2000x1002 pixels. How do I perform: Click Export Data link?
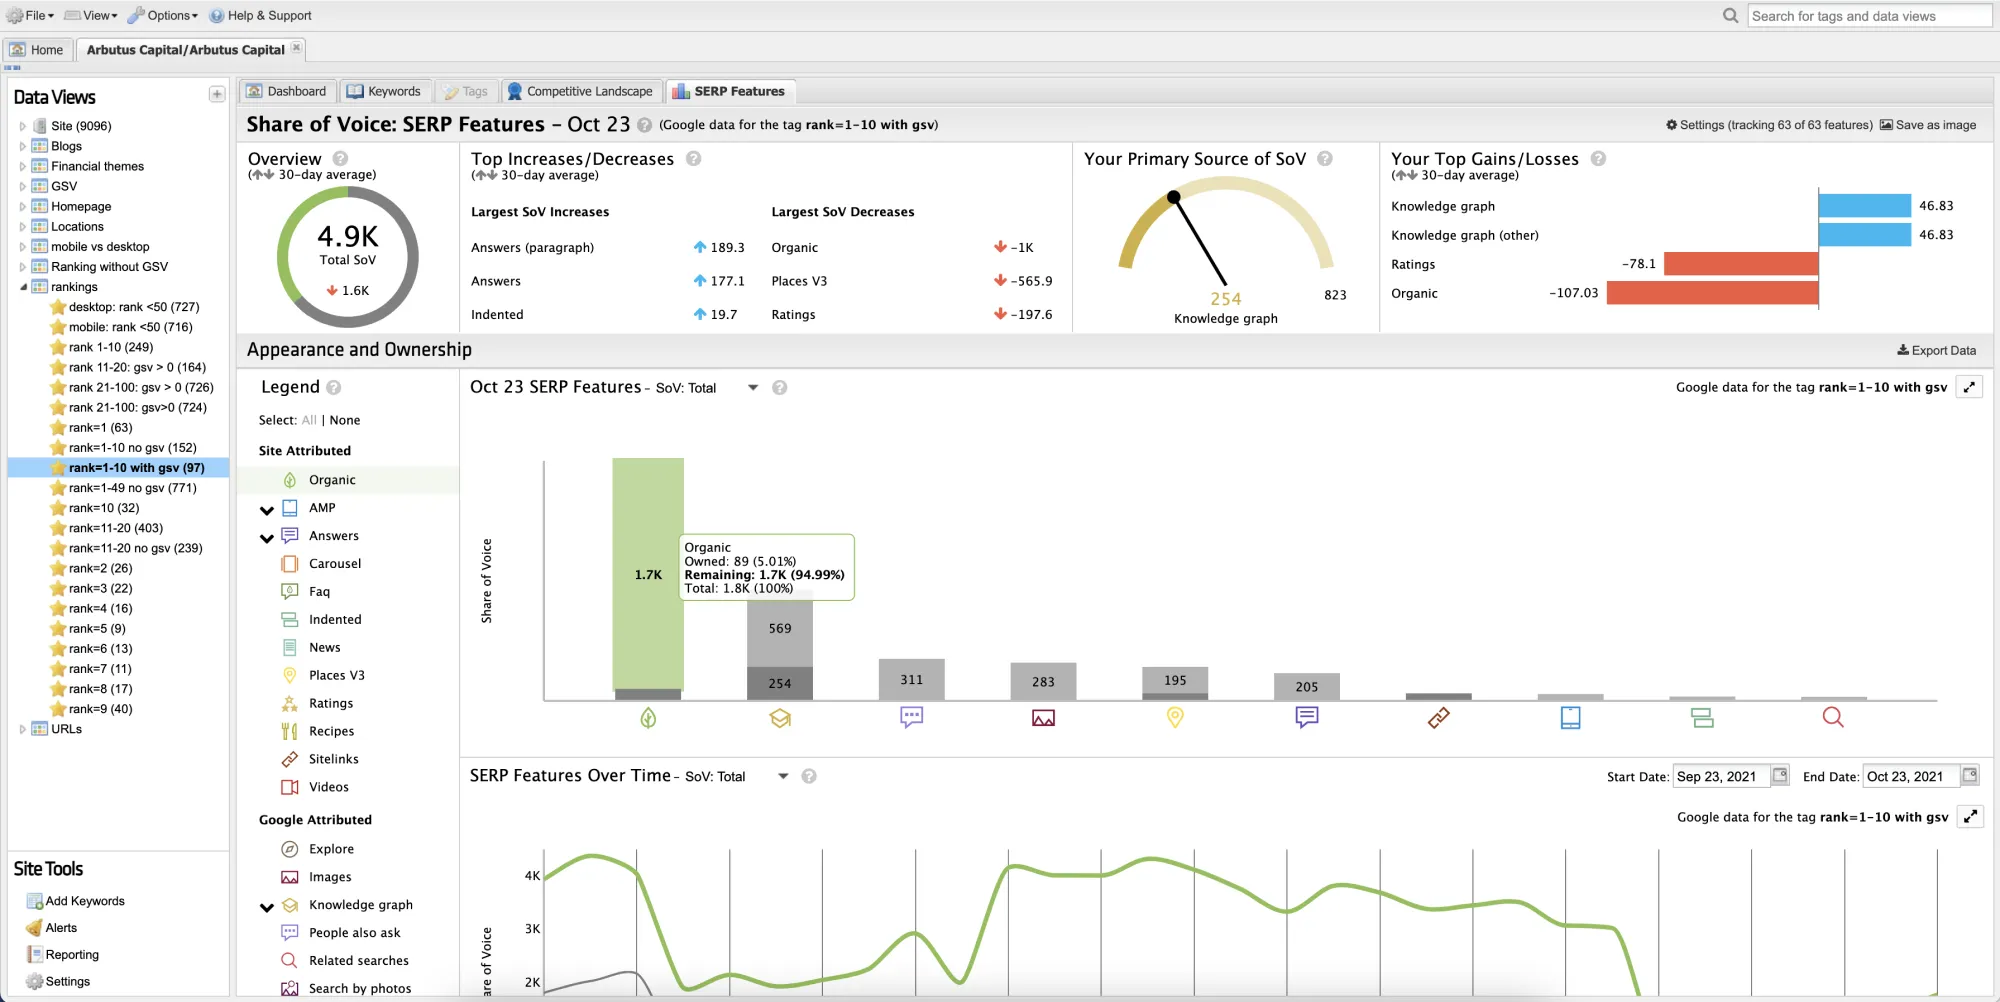click(1936, 351)
